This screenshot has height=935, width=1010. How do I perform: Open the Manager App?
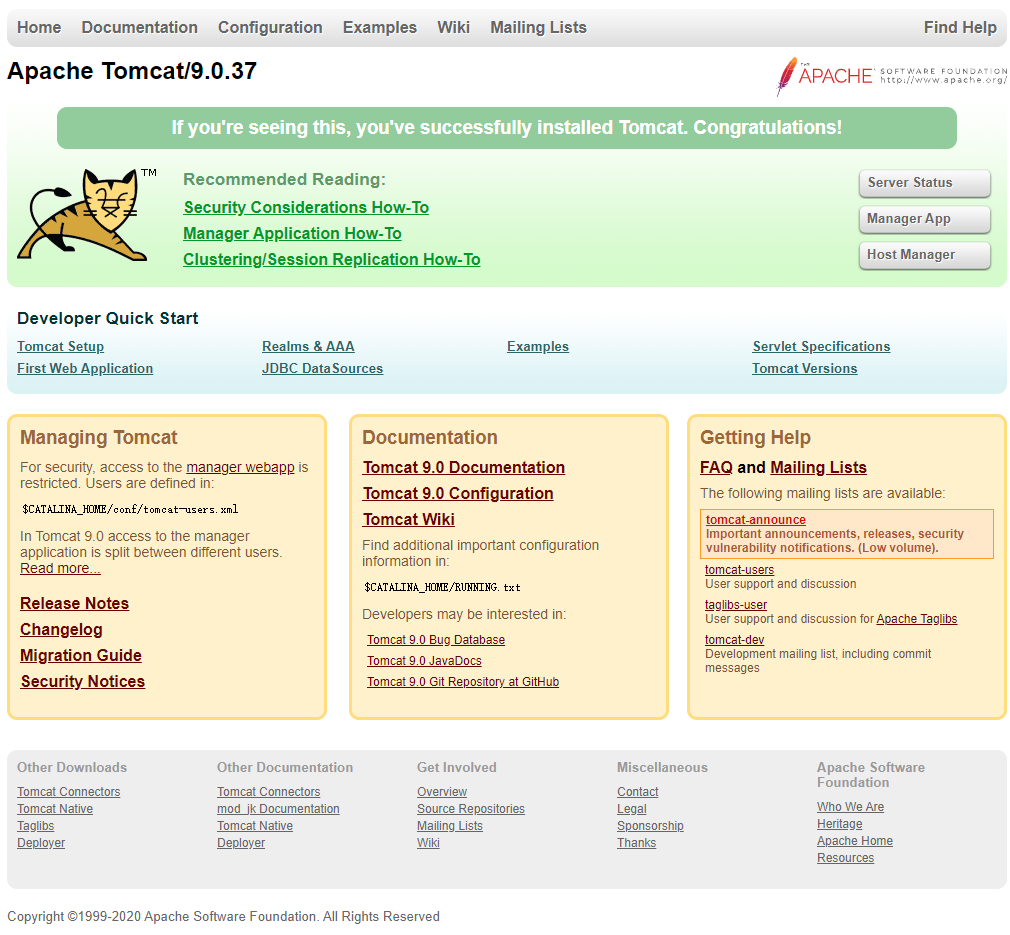(923, 219)
